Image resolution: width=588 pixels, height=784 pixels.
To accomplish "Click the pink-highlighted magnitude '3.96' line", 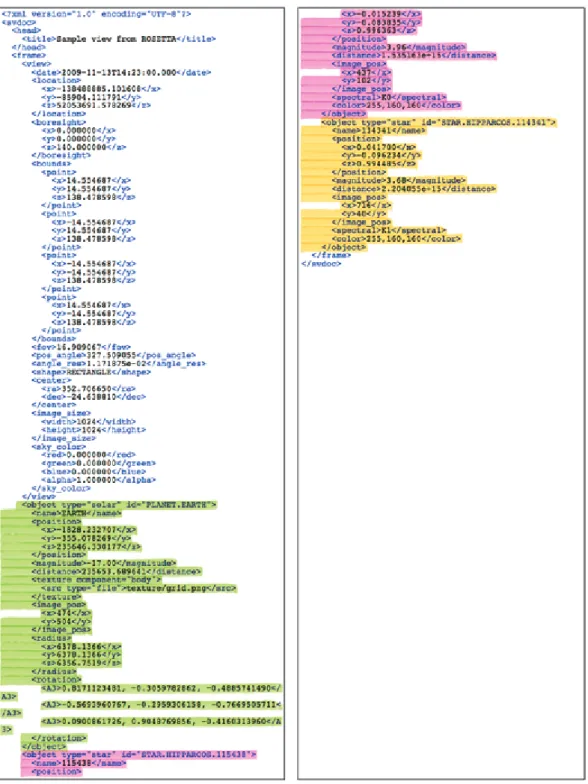I will point(398,47).
